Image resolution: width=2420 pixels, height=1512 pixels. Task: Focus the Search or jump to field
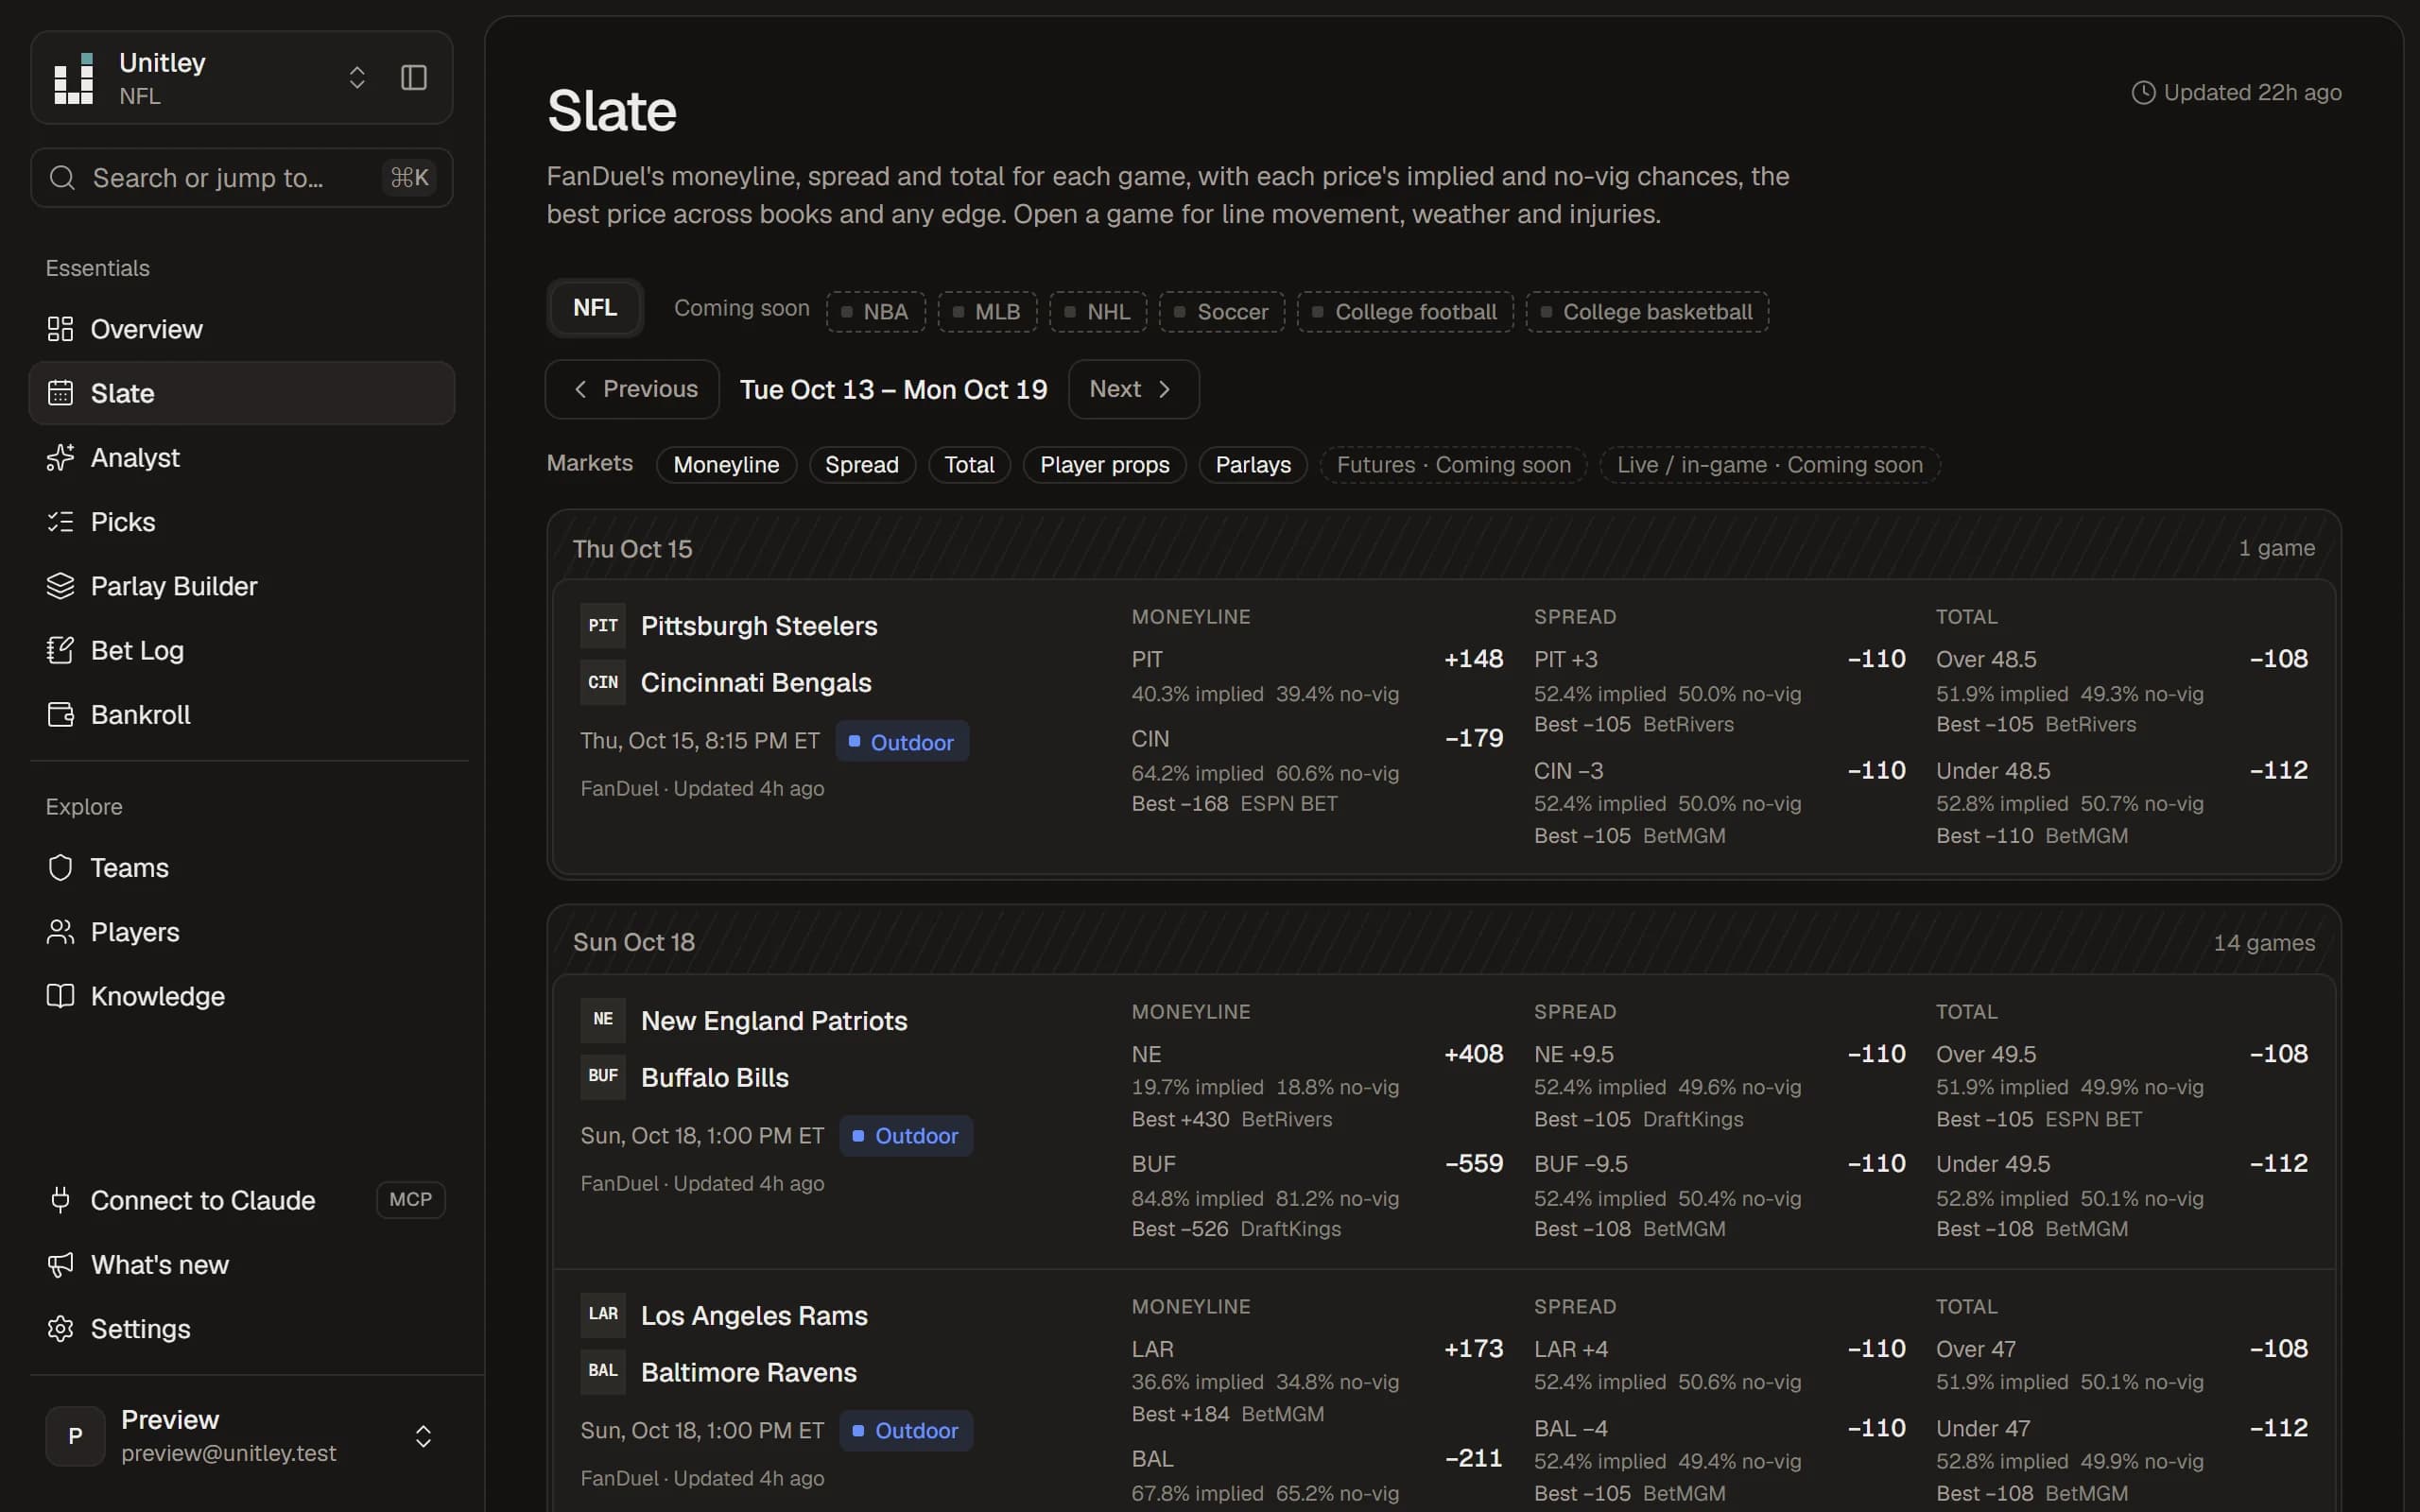coord(242,178)
